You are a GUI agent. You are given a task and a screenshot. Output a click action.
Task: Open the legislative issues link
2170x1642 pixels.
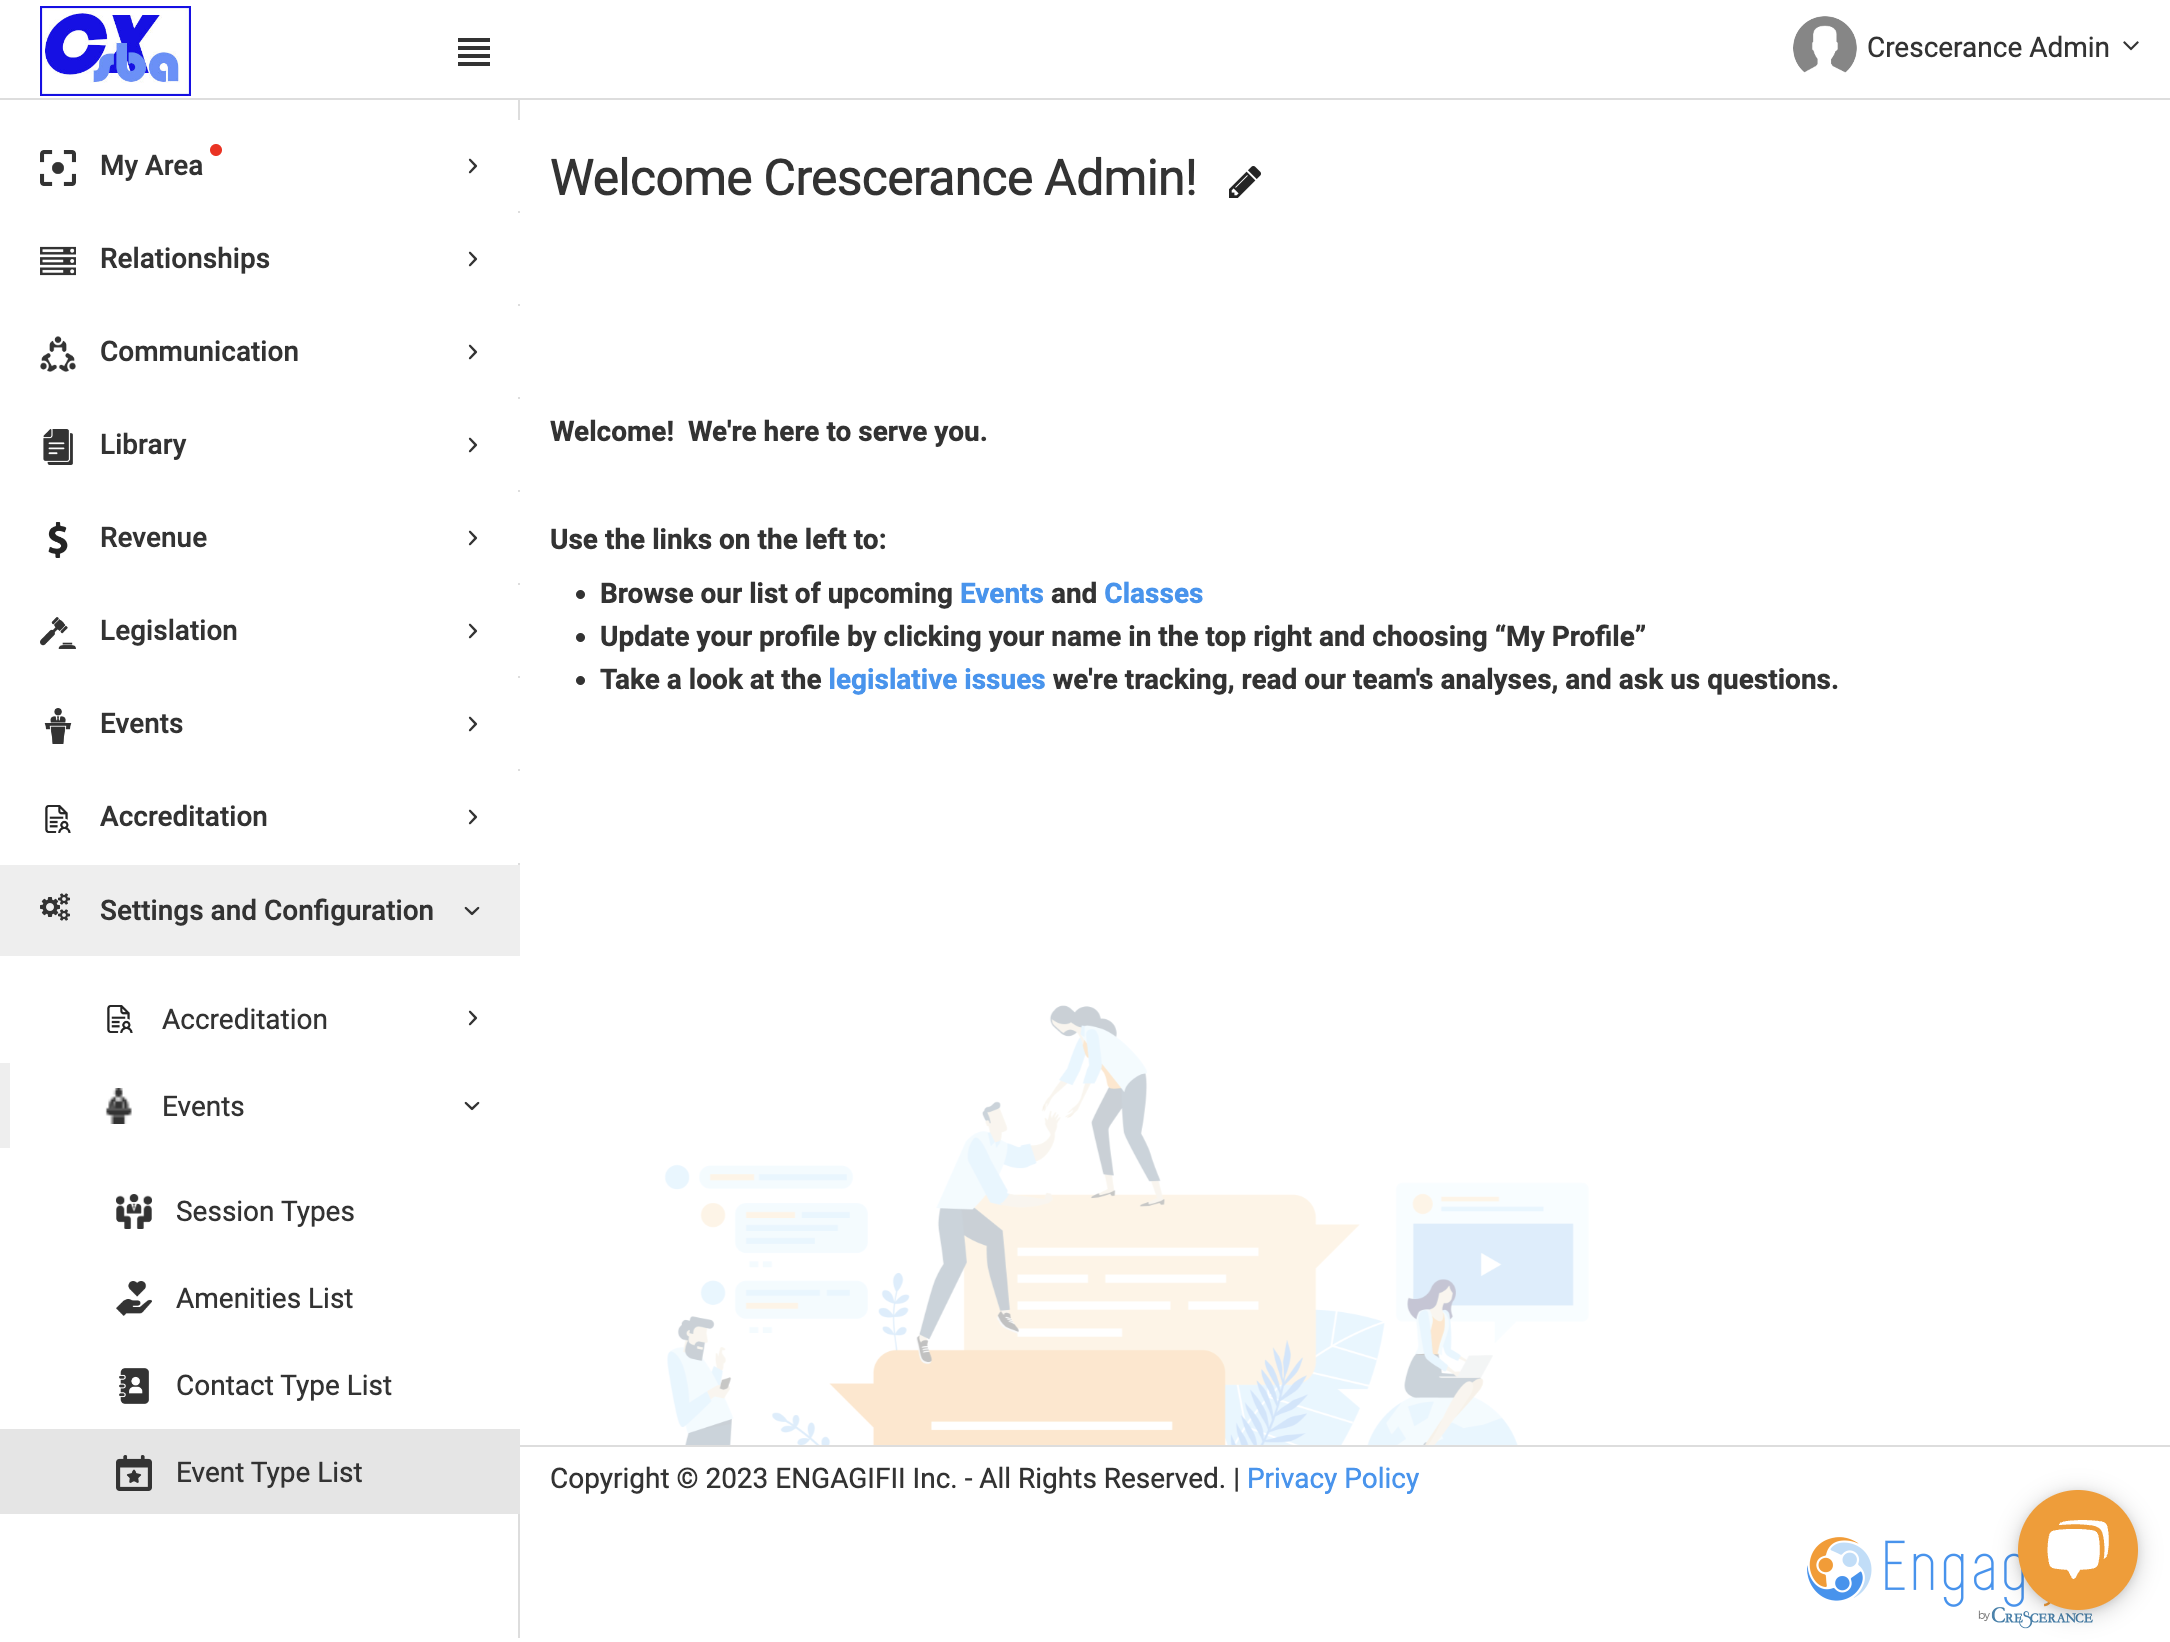pos(936,679)
